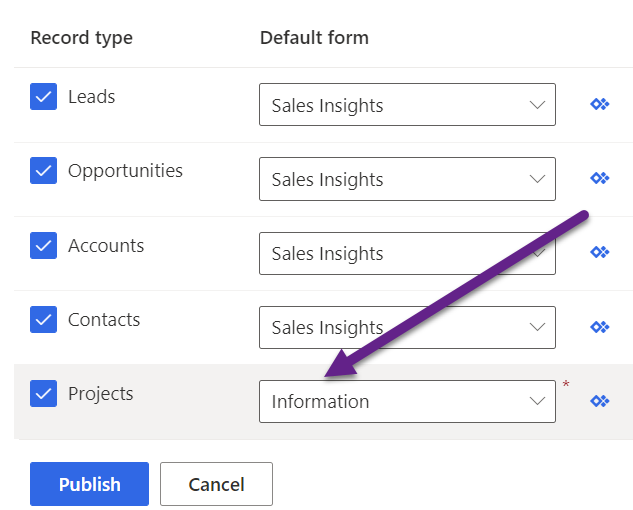Expand the Opportunities default form dropdown
Screen dimensions: 633x510
(407, 179)
